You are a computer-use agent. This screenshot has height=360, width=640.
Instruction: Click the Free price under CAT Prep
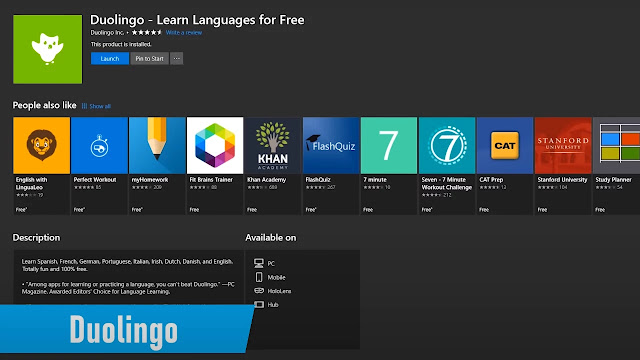(484, 210)
